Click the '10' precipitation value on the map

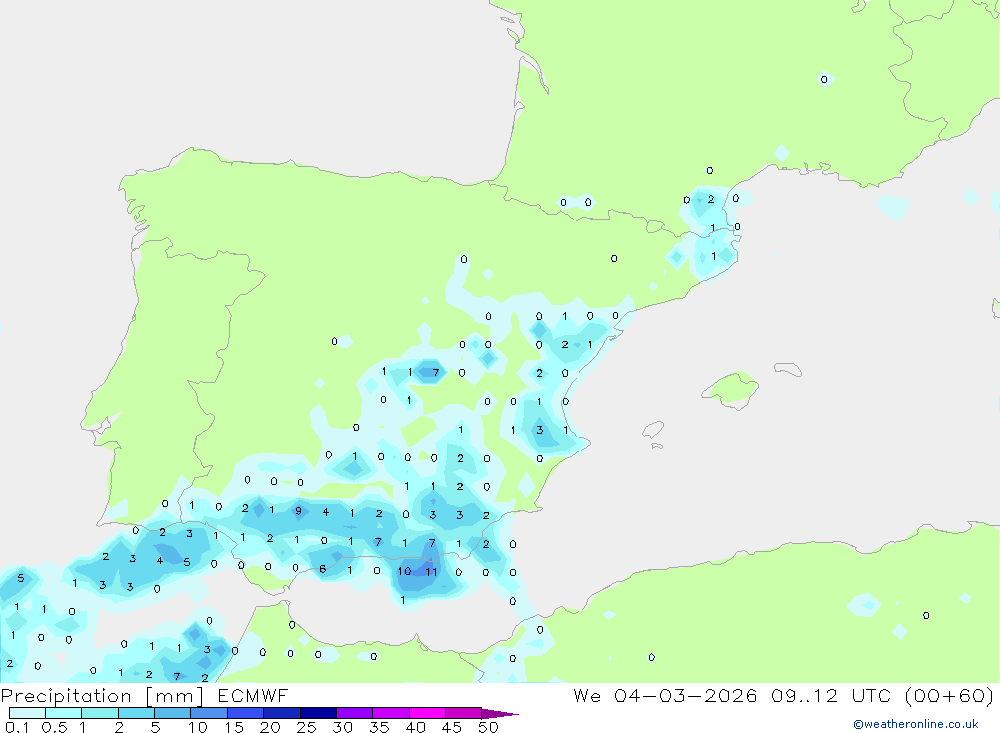tap(404, 571)
